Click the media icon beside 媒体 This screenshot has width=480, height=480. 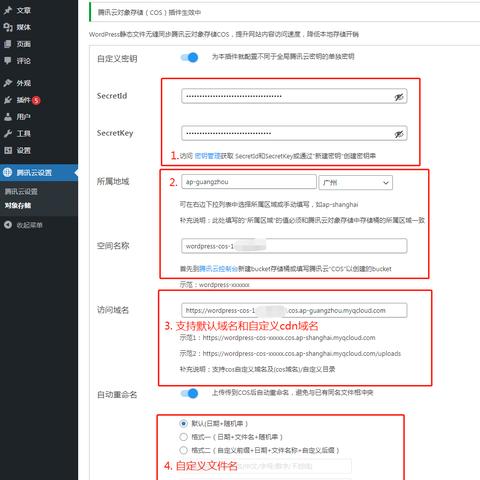pyautogui.click(x=8, y=27)
